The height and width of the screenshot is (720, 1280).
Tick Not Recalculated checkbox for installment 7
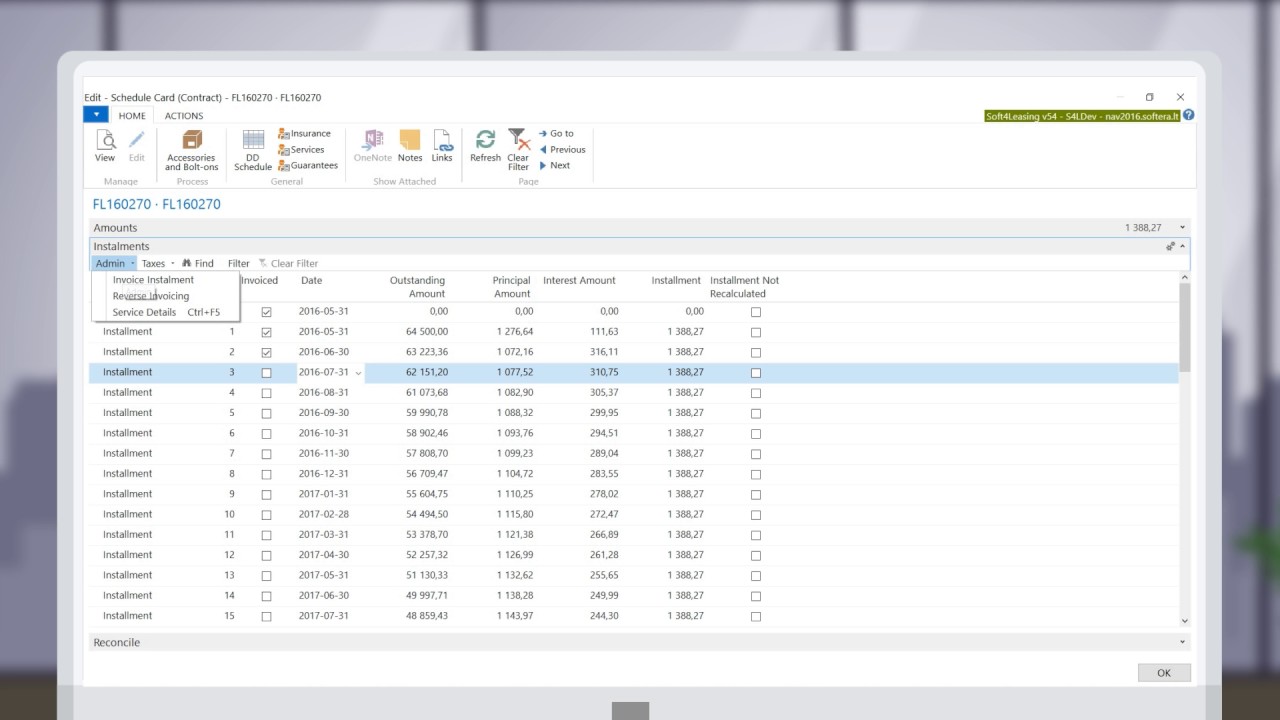[756, 454]
